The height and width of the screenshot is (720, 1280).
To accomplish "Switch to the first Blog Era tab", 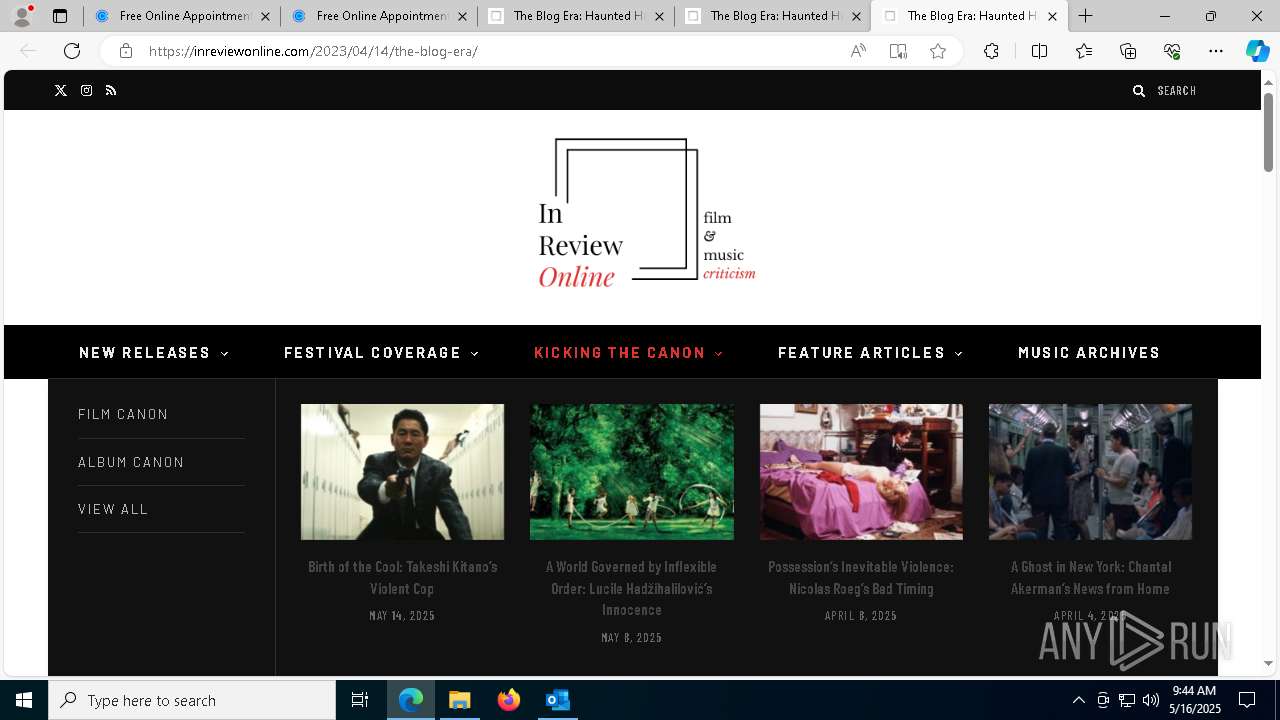I will pyautogui.click(x=575, y=16).
